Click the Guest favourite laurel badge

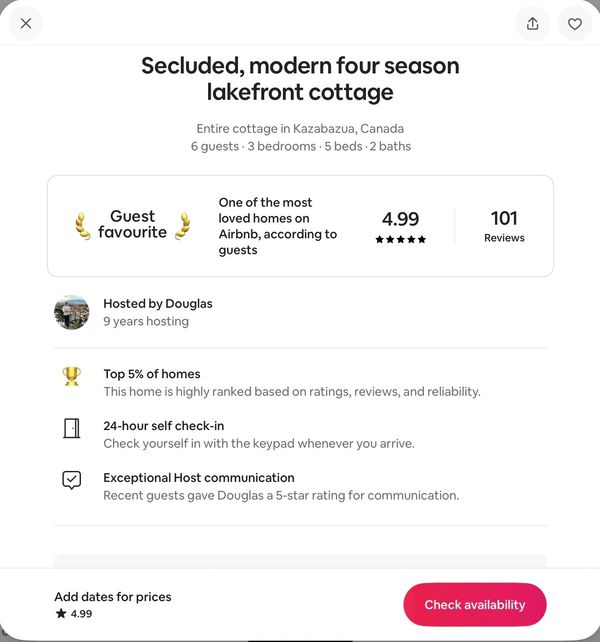(132, 224)
